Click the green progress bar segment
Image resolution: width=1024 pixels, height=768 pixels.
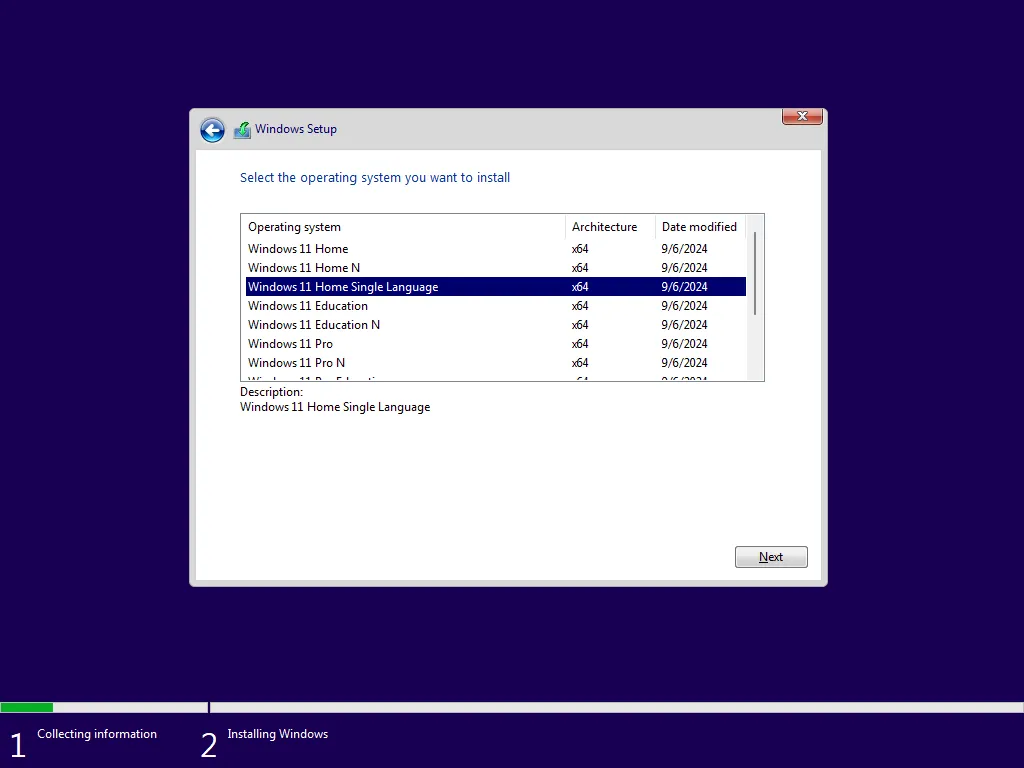[26, 707]
